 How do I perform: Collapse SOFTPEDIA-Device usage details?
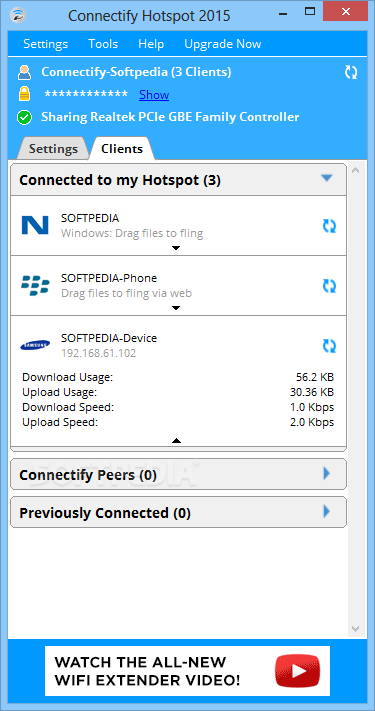coord(176,440)
